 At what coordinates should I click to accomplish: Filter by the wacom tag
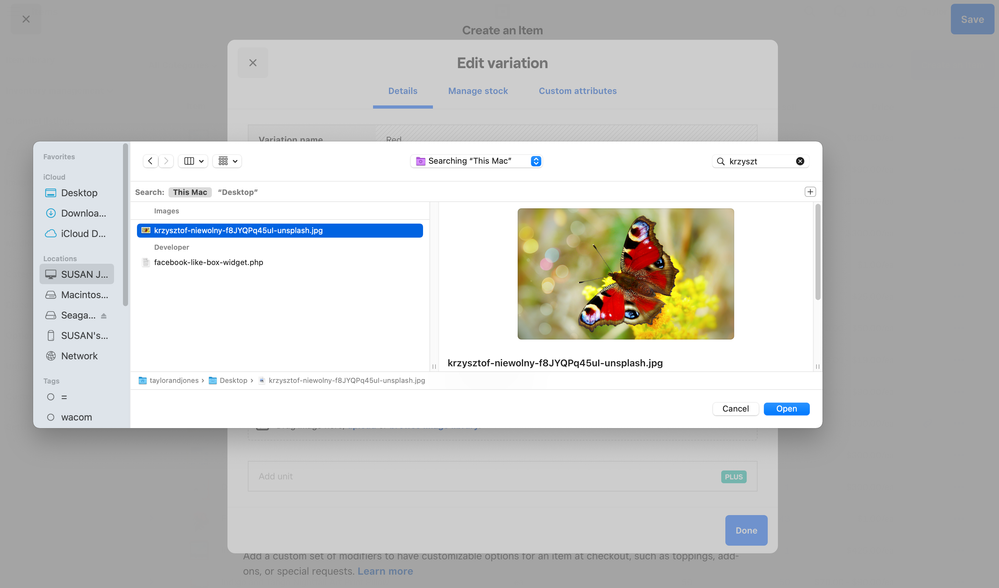pos(76,417)
